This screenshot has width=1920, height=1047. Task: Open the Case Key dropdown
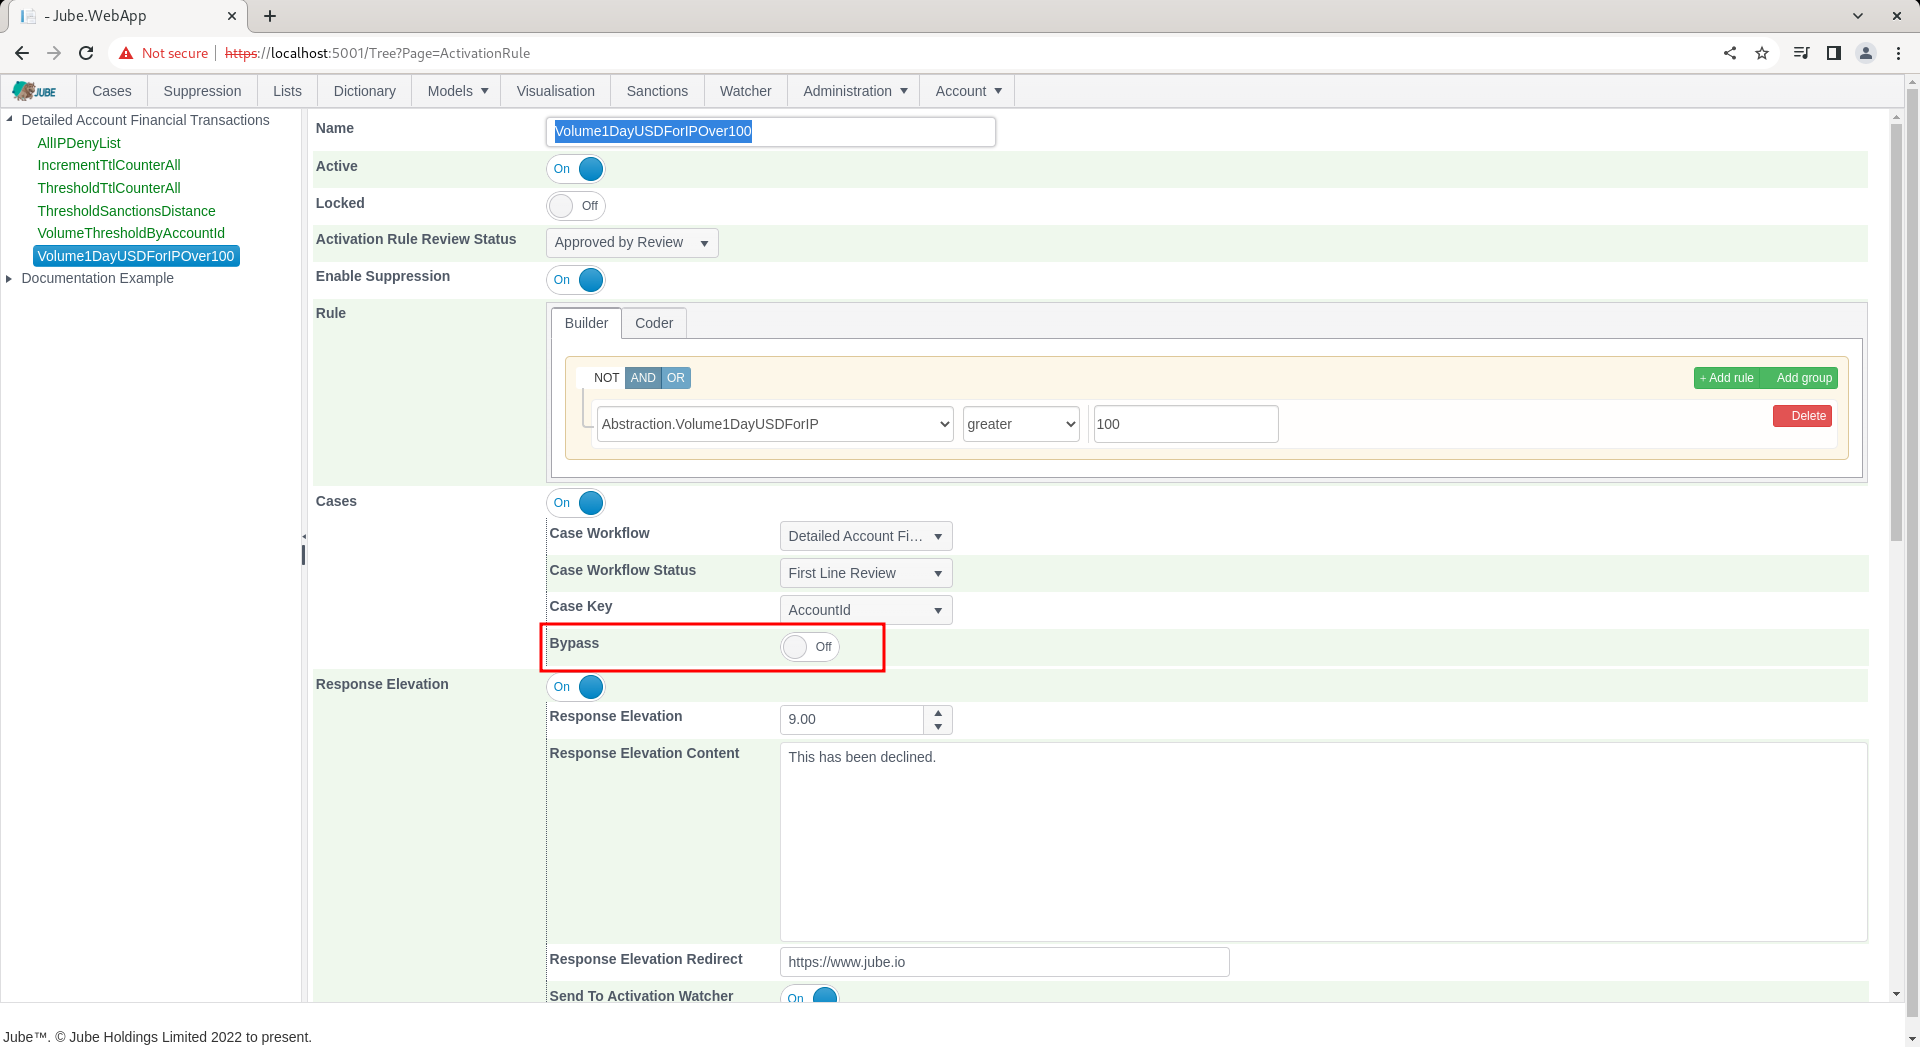click(x=866, y=610)
